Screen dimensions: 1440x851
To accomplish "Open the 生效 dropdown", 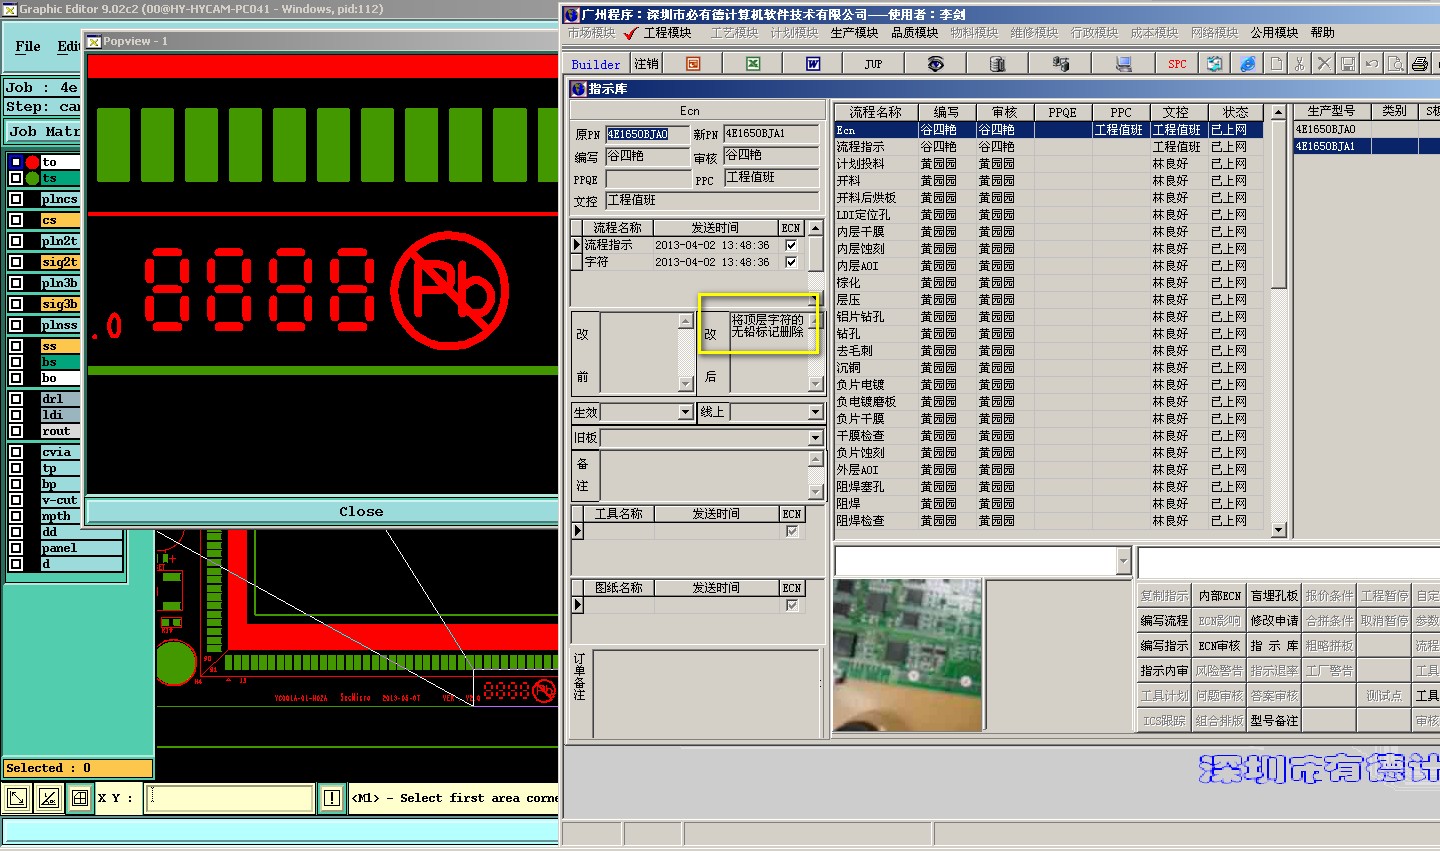I will pos(685,412).
